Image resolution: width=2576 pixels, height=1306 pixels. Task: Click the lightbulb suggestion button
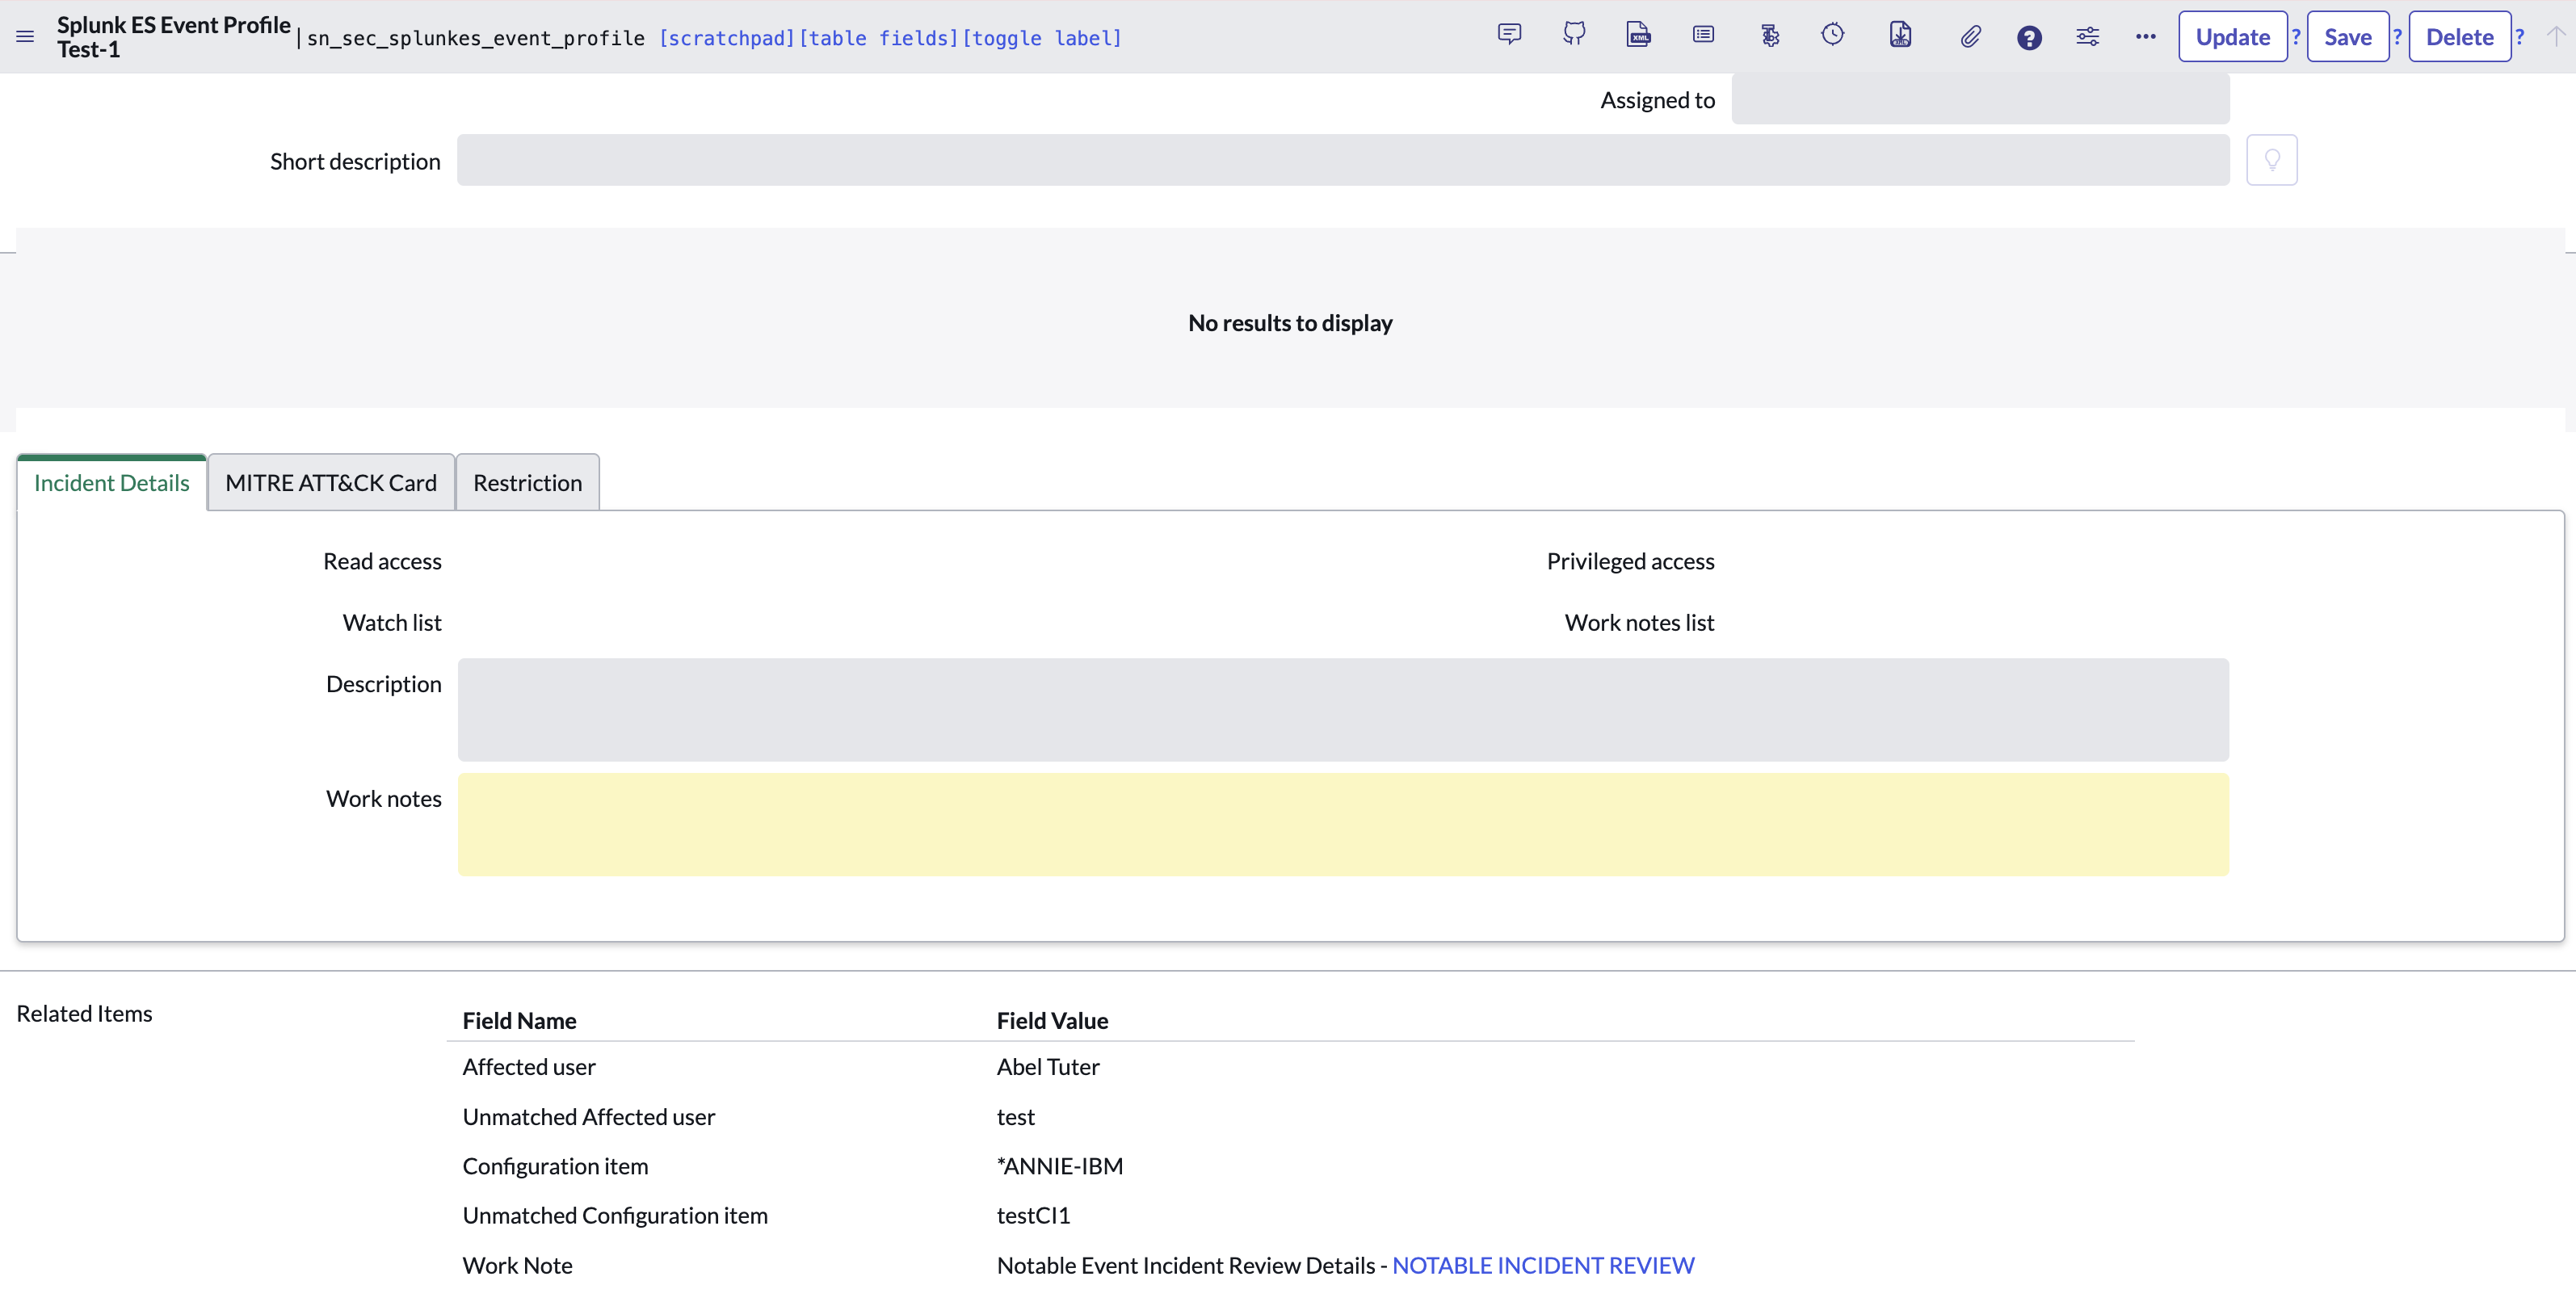(x=2271, y=160)
